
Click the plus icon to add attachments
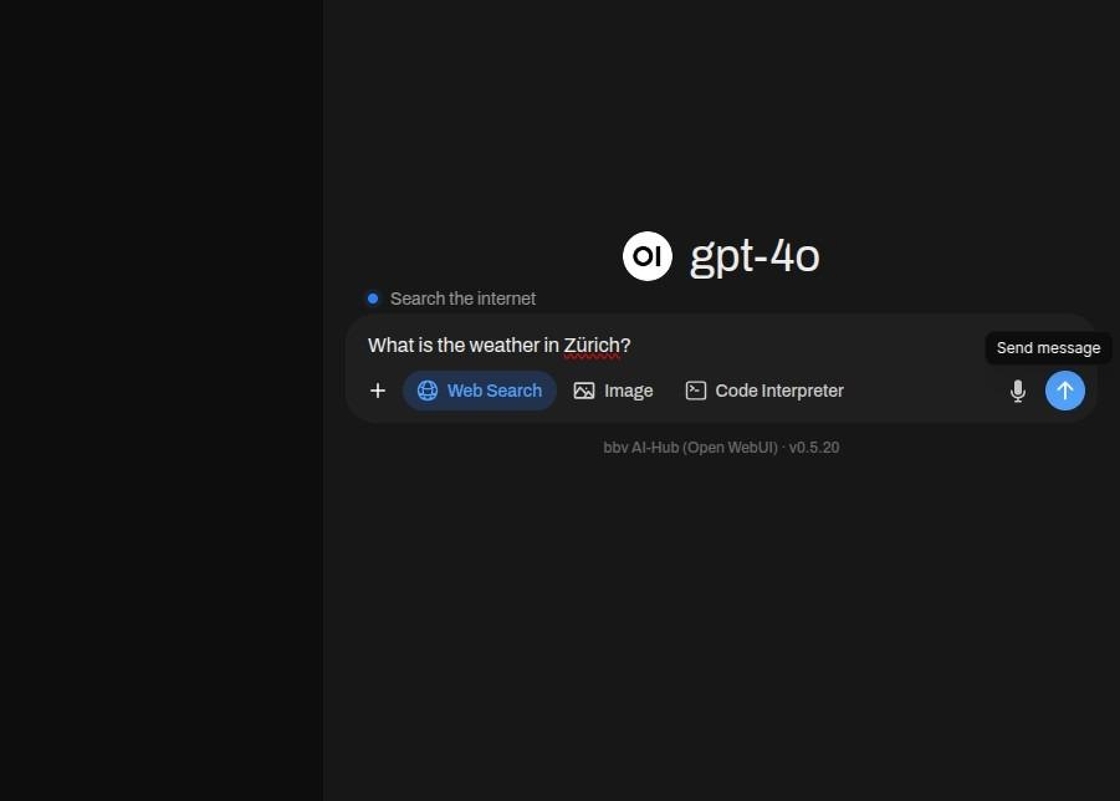click(x=378, y=391)
